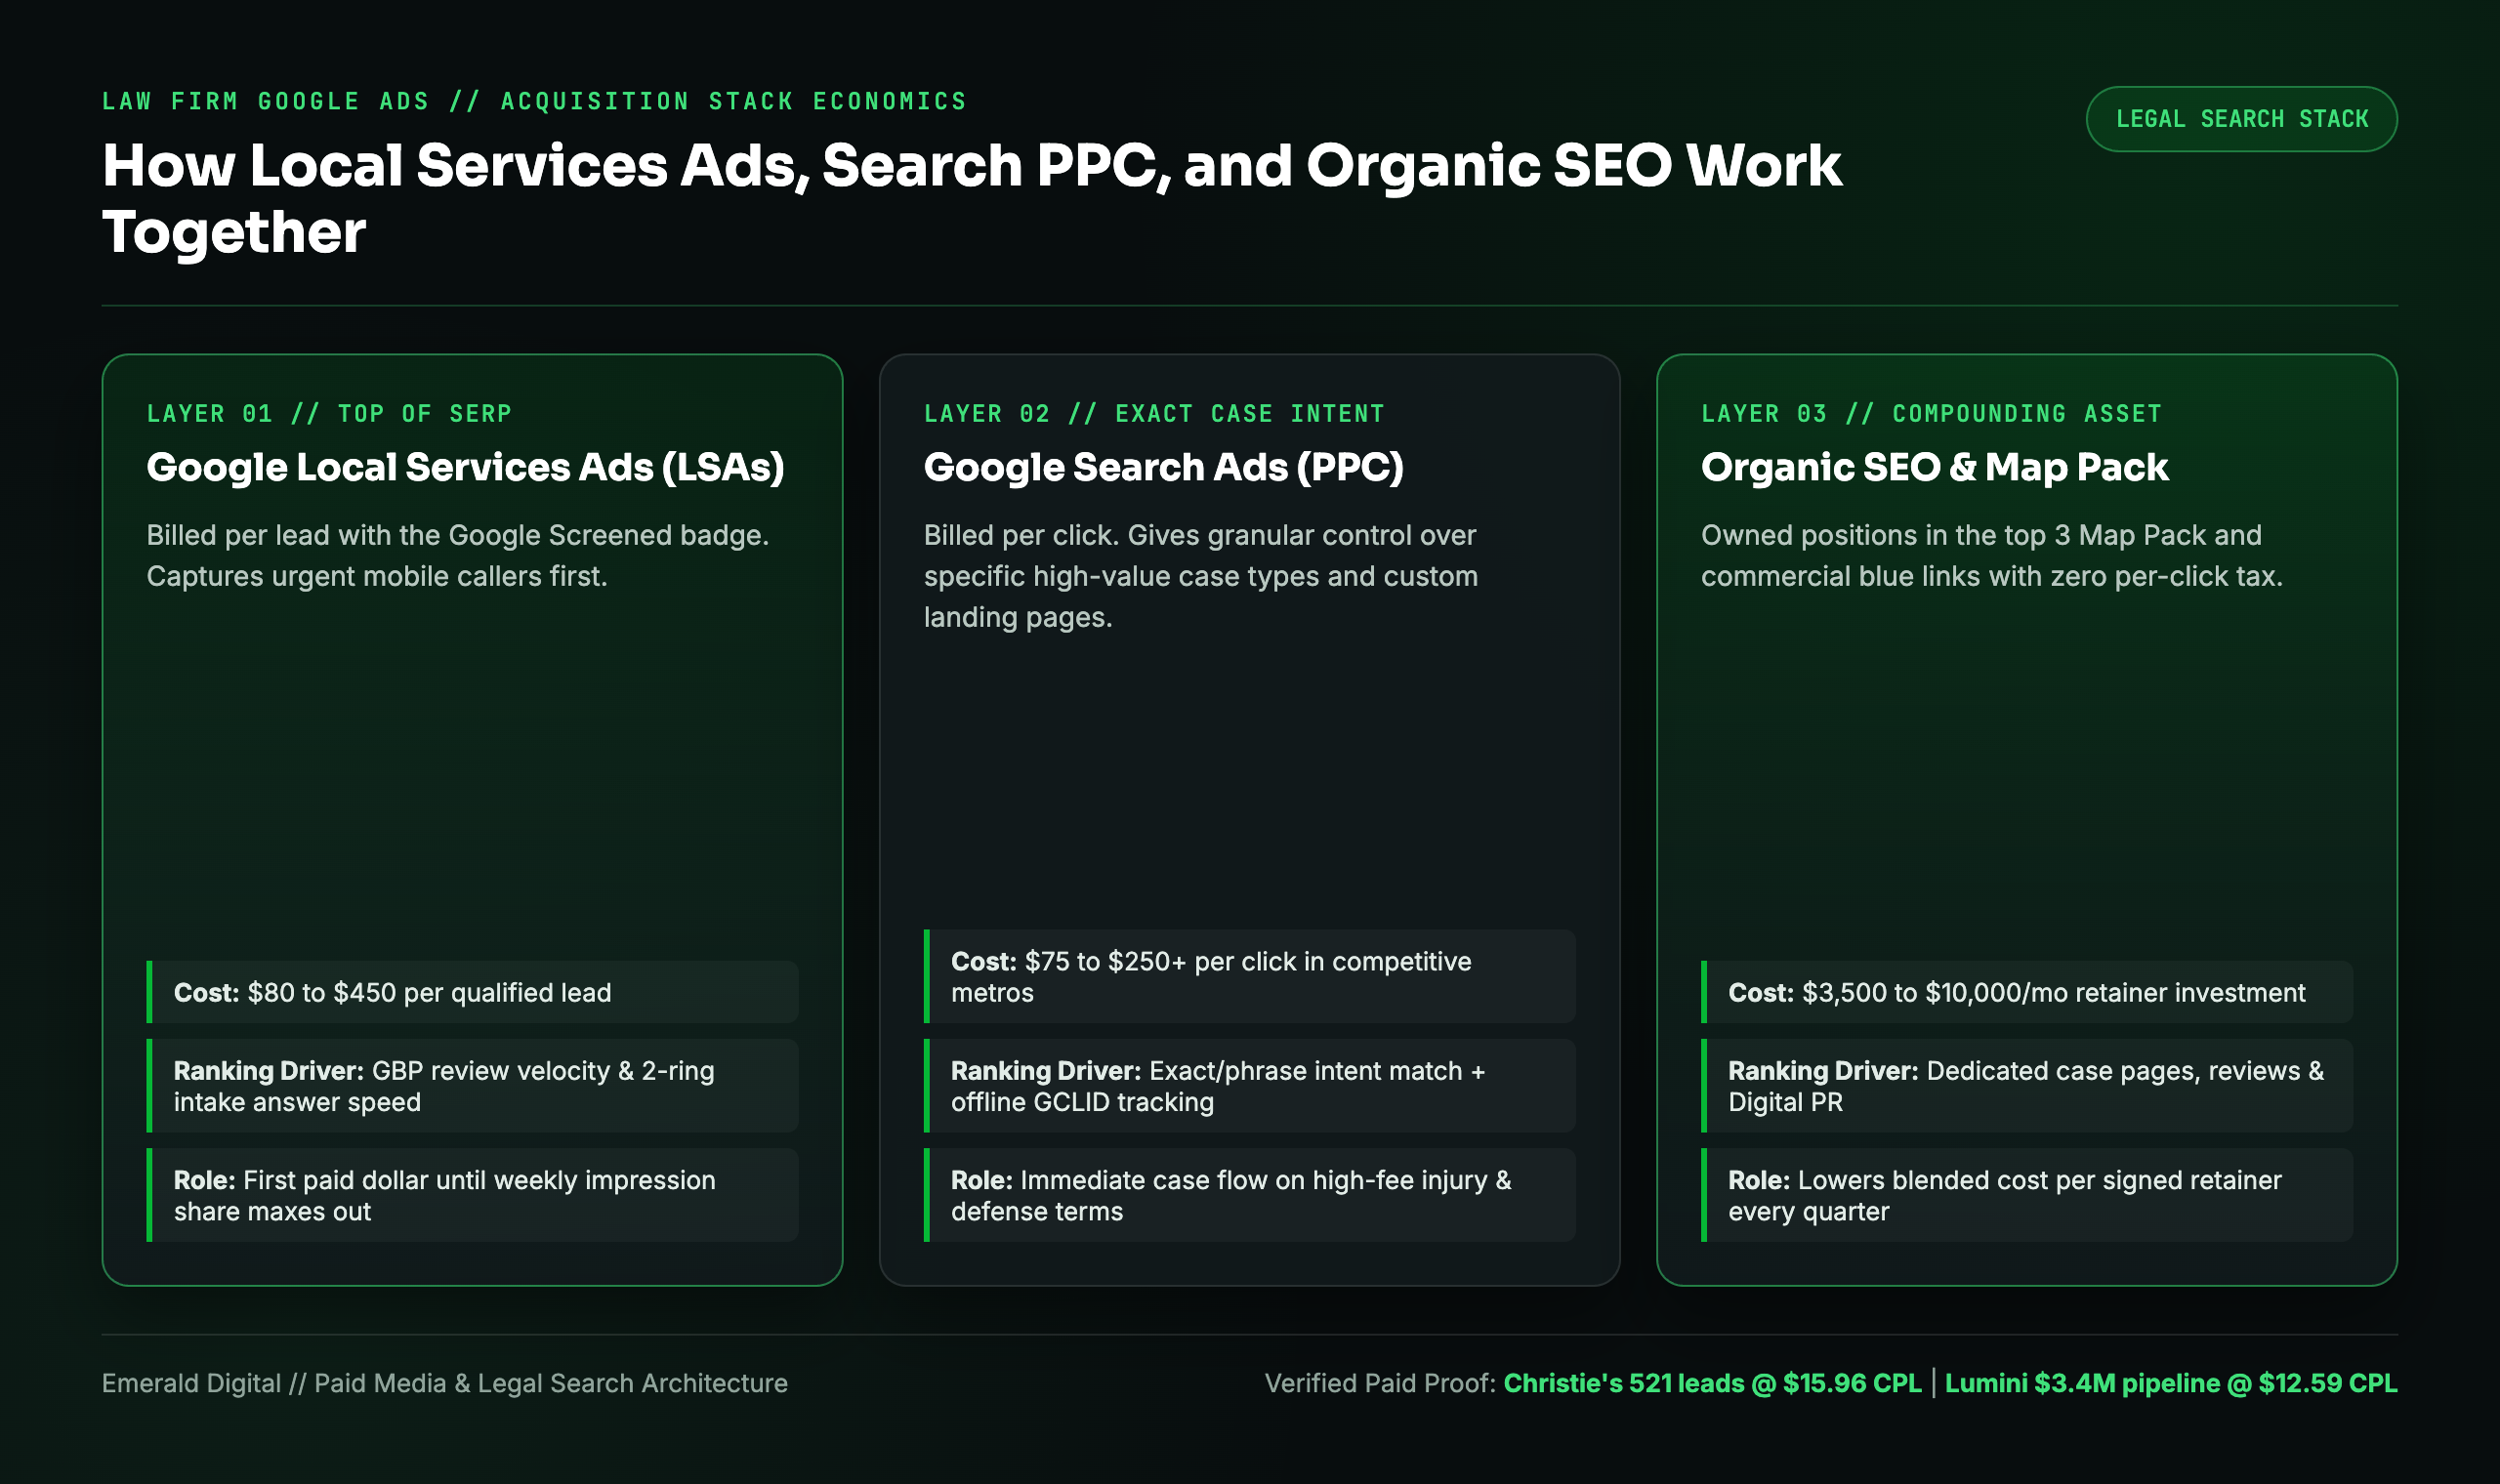This screenshot has width=2500, height=1484.
Task: Click the 'Billed per click. Gives granular control' description
Action: (1200, 576)
